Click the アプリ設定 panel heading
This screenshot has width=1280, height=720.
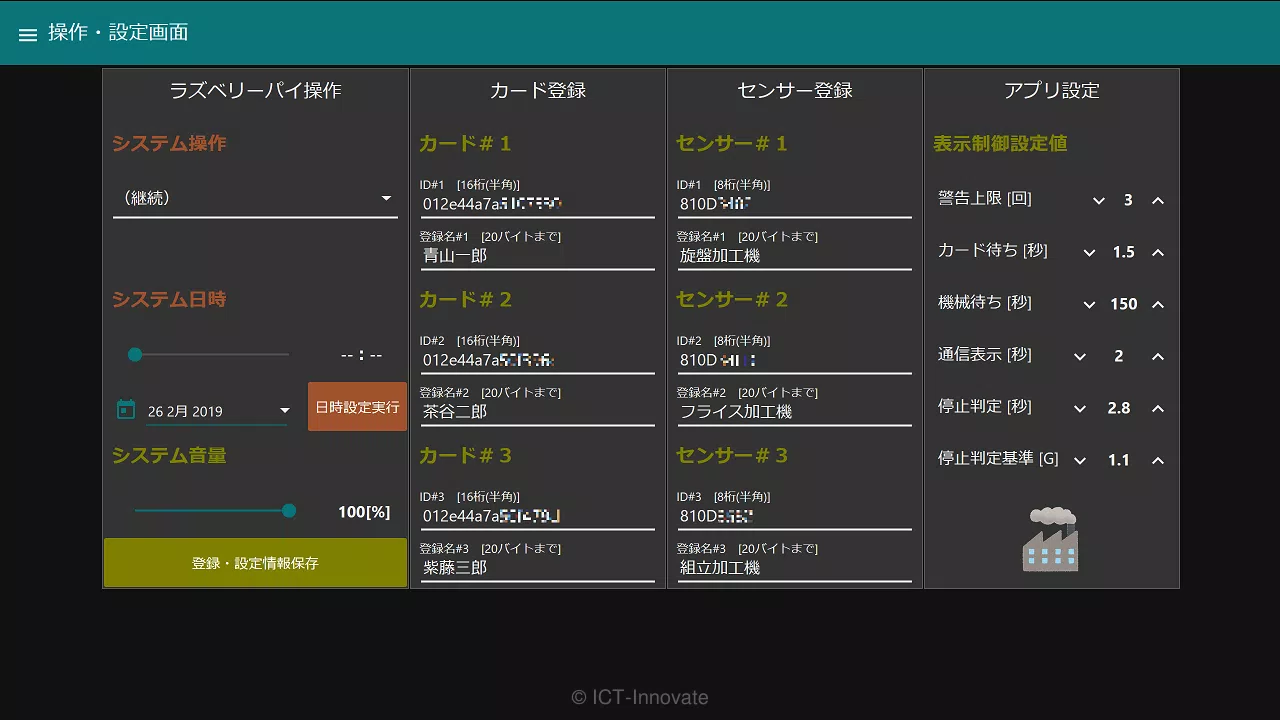click(1051, 91)
